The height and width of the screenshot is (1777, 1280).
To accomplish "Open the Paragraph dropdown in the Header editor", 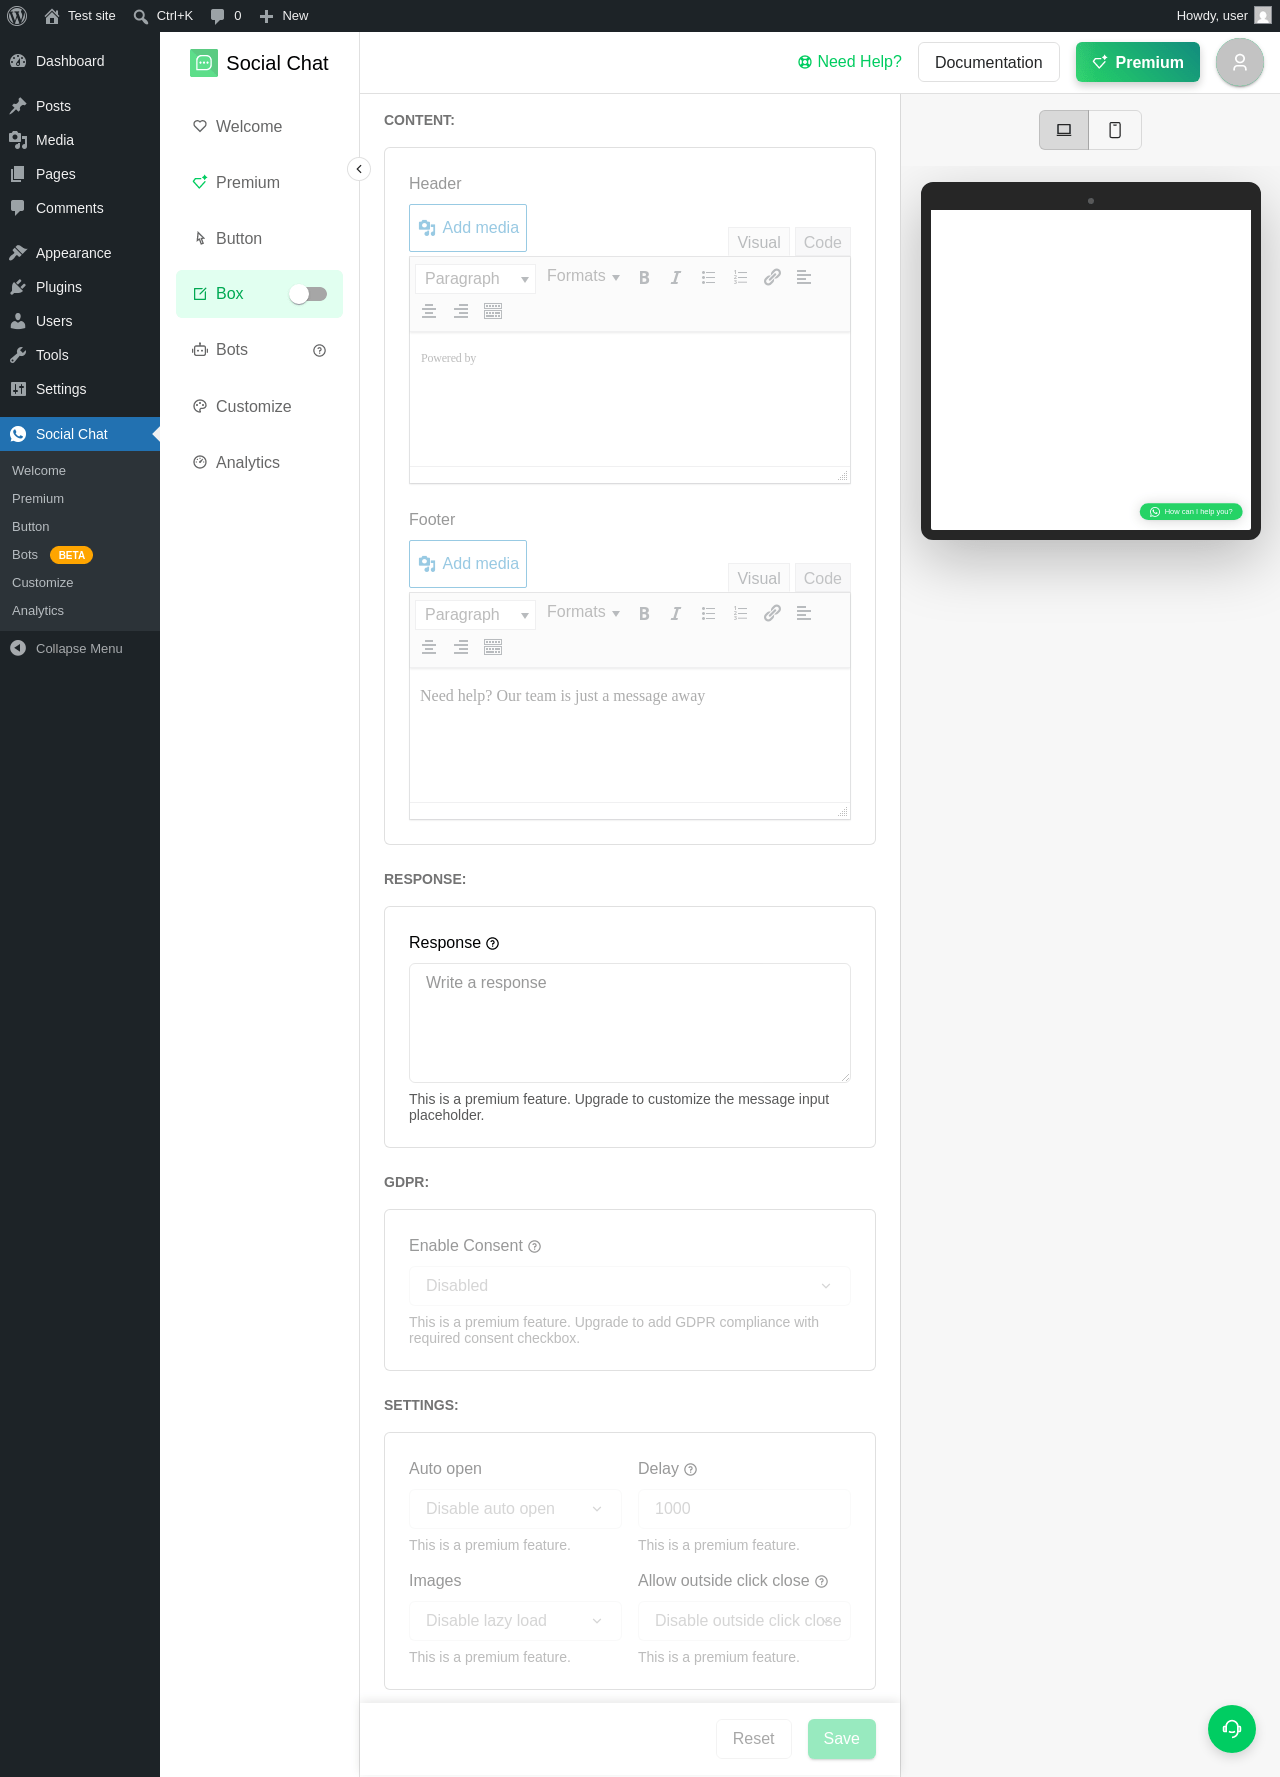I will click(x=475, y=279).
